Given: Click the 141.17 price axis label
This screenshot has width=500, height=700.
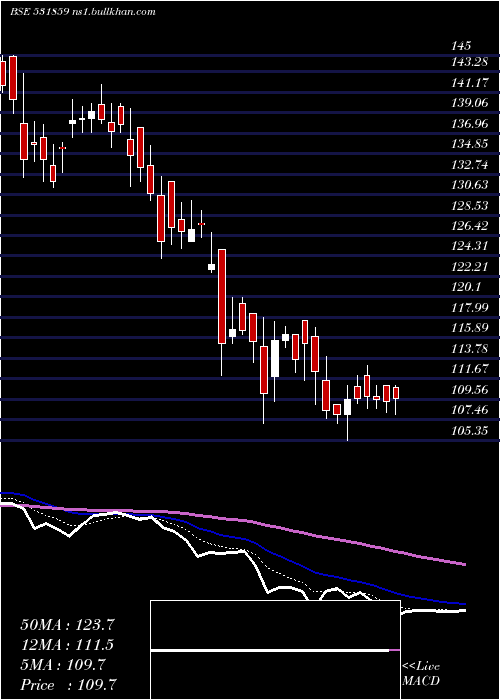Looking at the screenshot, I should tap(470, 83).
